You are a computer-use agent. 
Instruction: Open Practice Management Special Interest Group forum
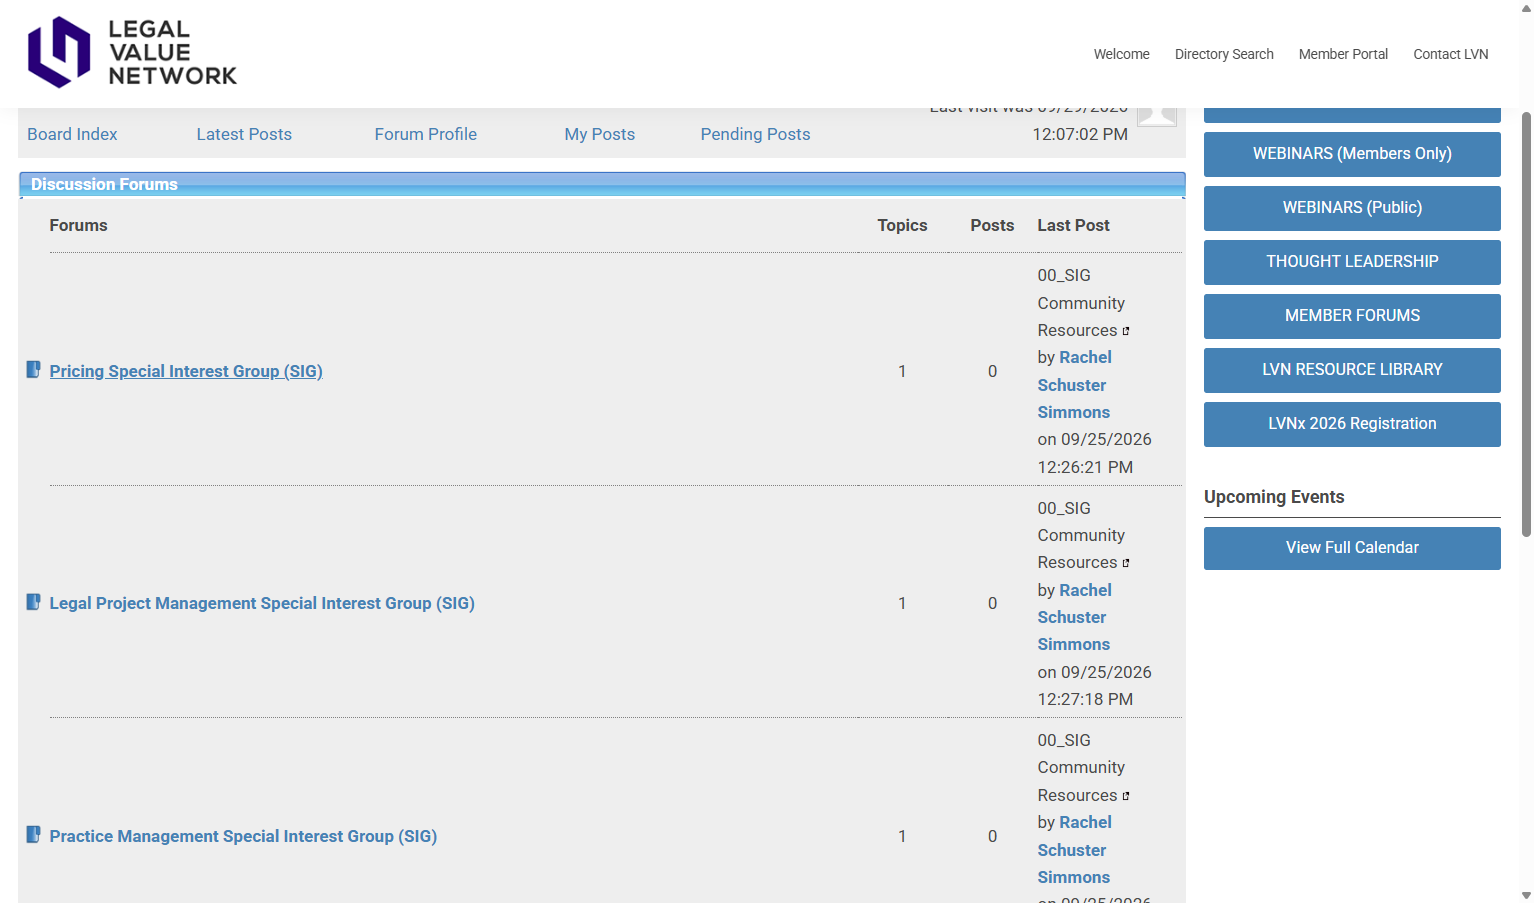point(243,836)
